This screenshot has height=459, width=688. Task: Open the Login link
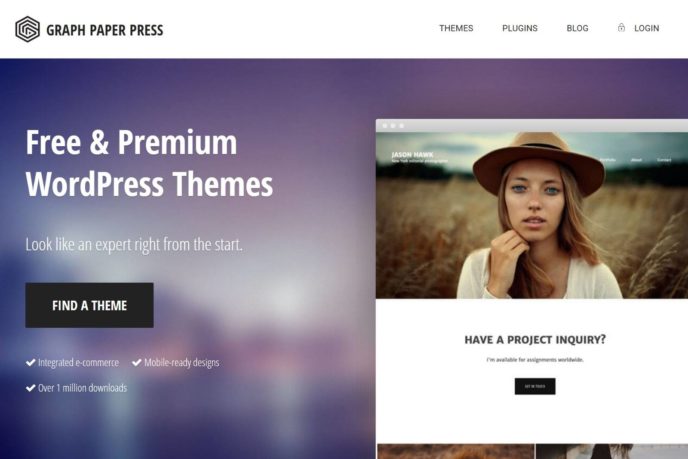pos(646,28)
